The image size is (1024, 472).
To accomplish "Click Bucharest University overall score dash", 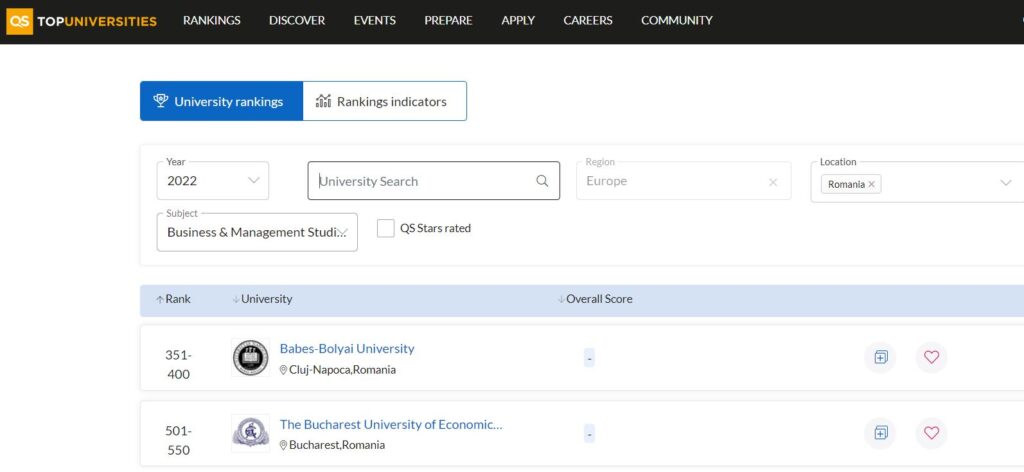I will pos(589,434).
